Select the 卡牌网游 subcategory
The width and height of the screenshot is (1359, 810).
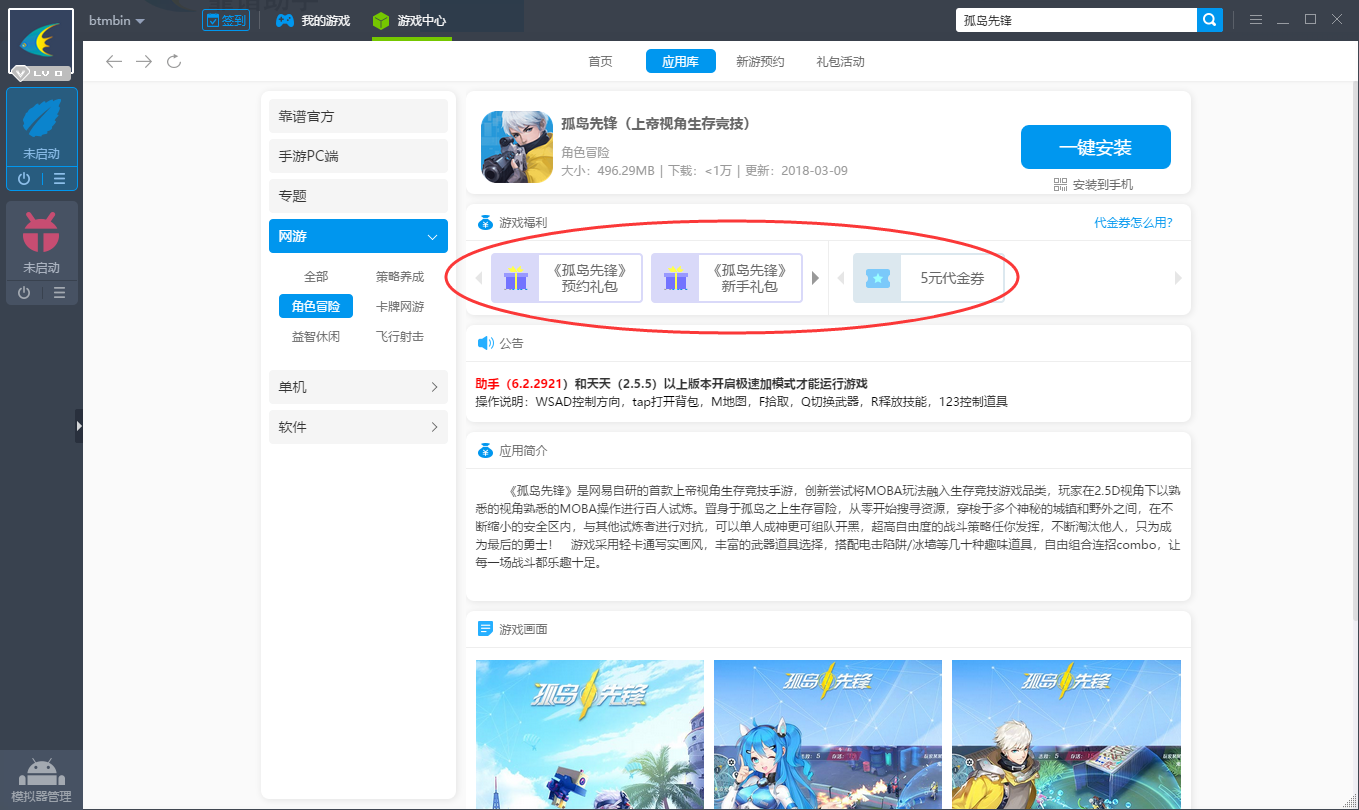click(x=400, y=307)
